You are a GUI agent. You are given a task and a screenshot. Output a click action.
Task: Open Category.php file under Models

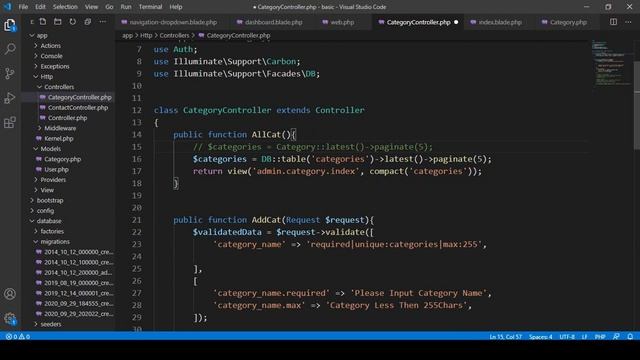62,159
